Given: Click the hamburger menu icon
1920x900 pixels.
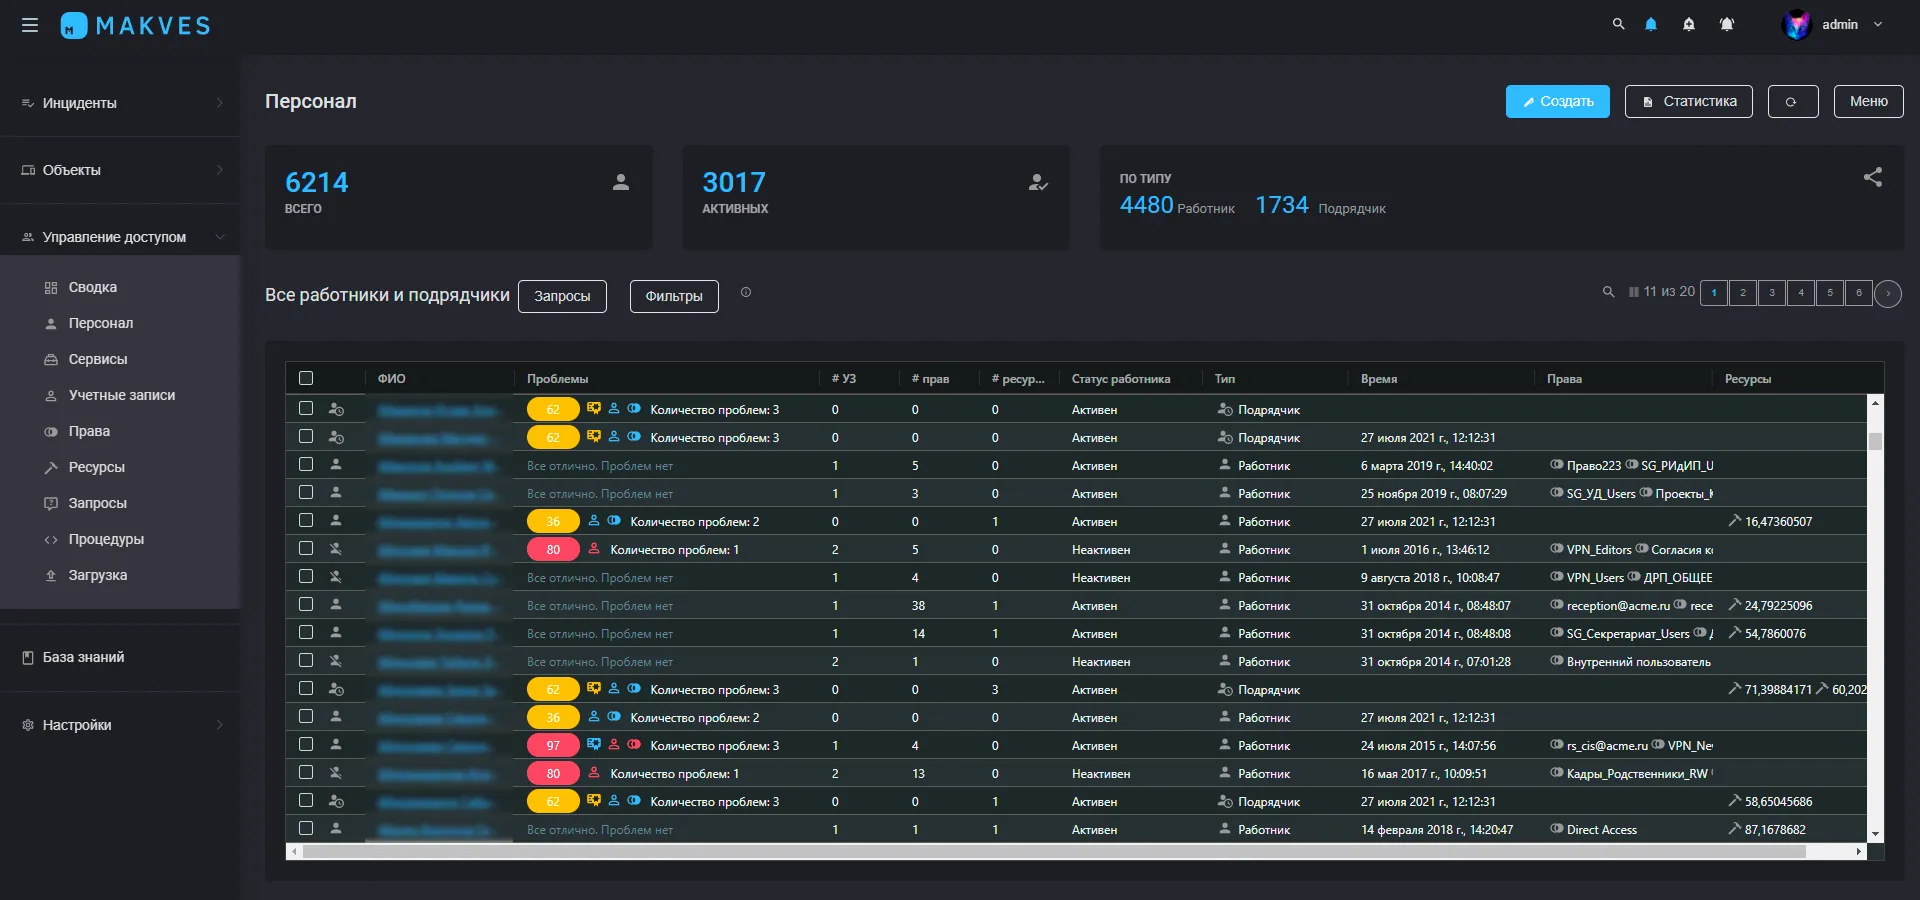Looking at the screenshot, I should tap(30, 25).
